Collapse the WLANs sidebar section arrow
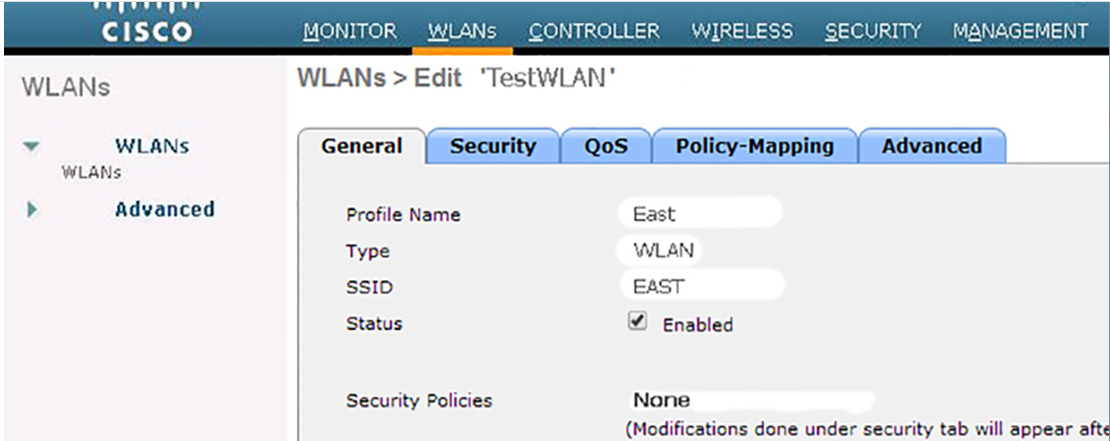The height and width of the screenshot is (441, 1110). coord(31,147)
